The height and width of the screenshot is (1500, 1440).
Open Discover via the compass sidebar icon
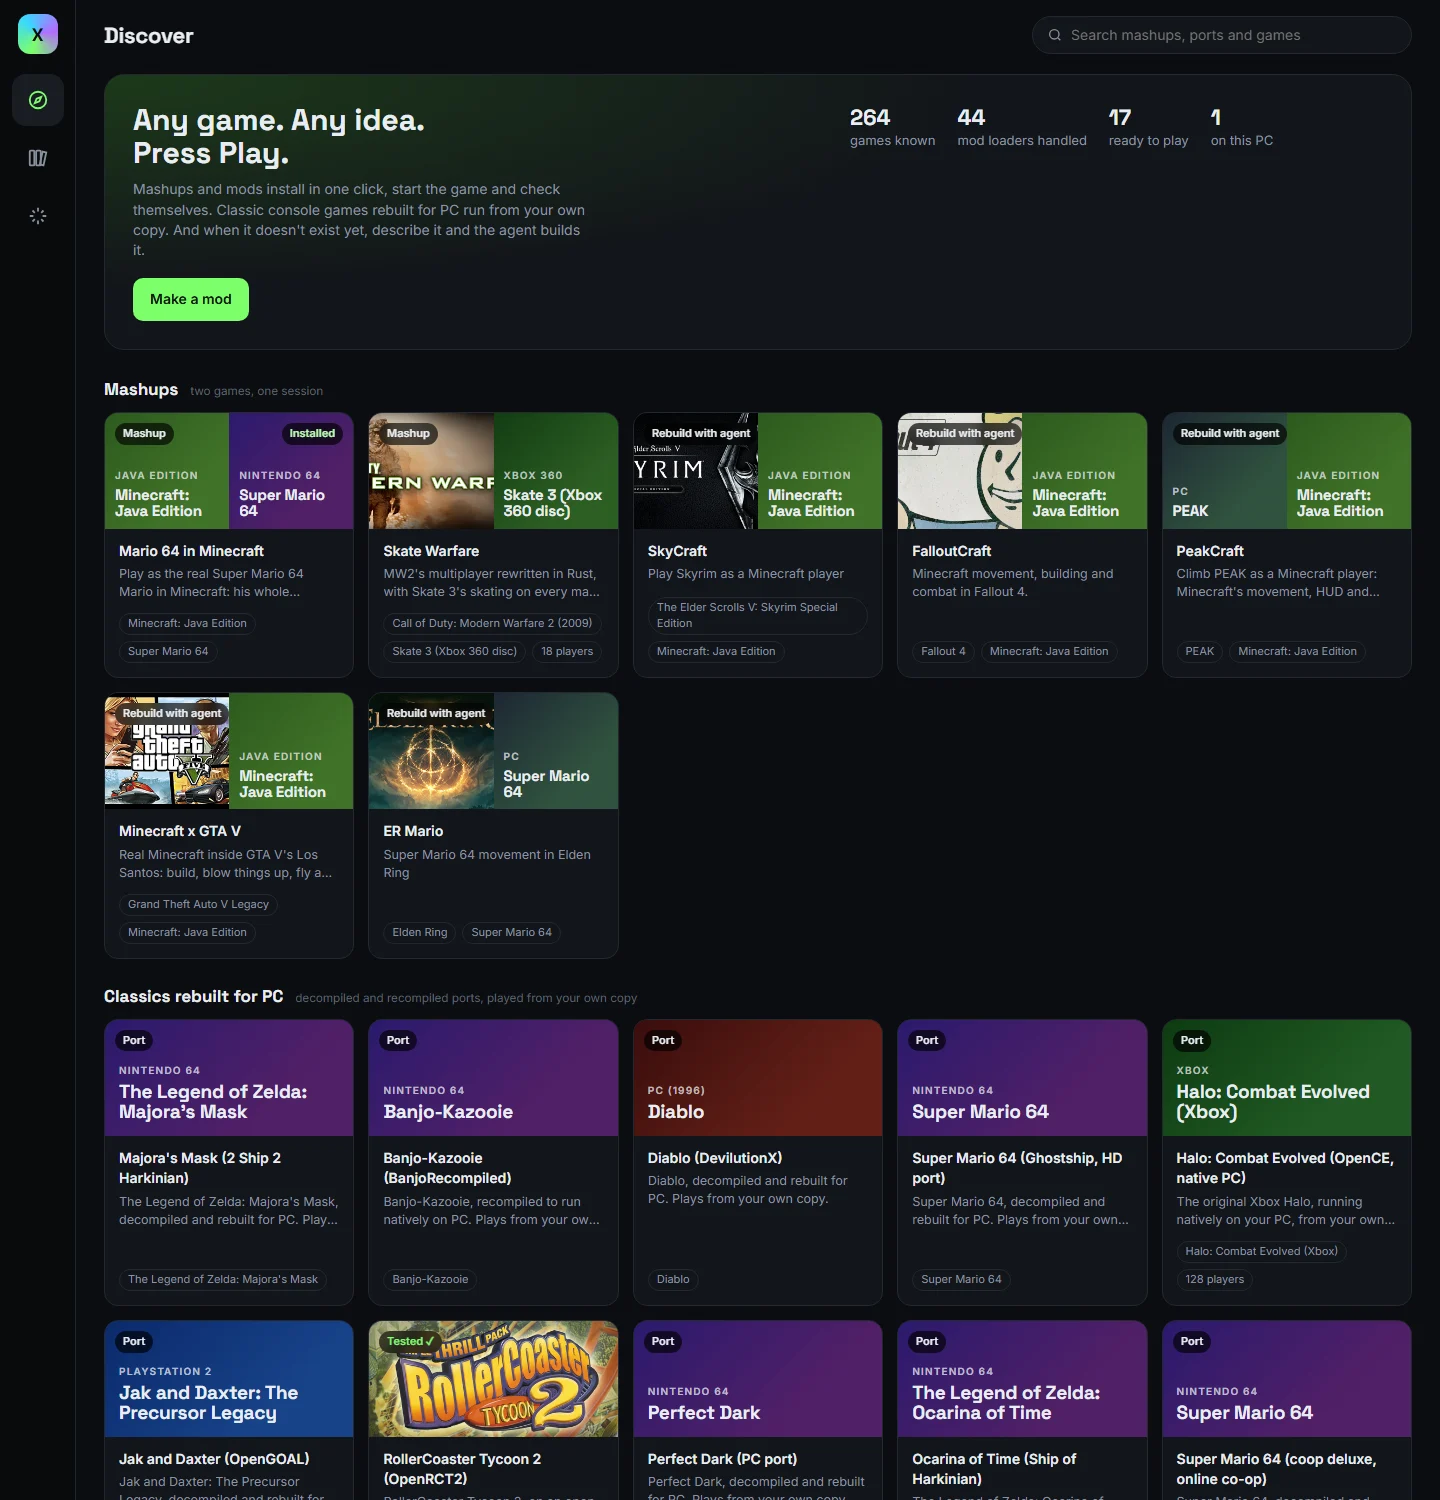(x=38, y=100)
